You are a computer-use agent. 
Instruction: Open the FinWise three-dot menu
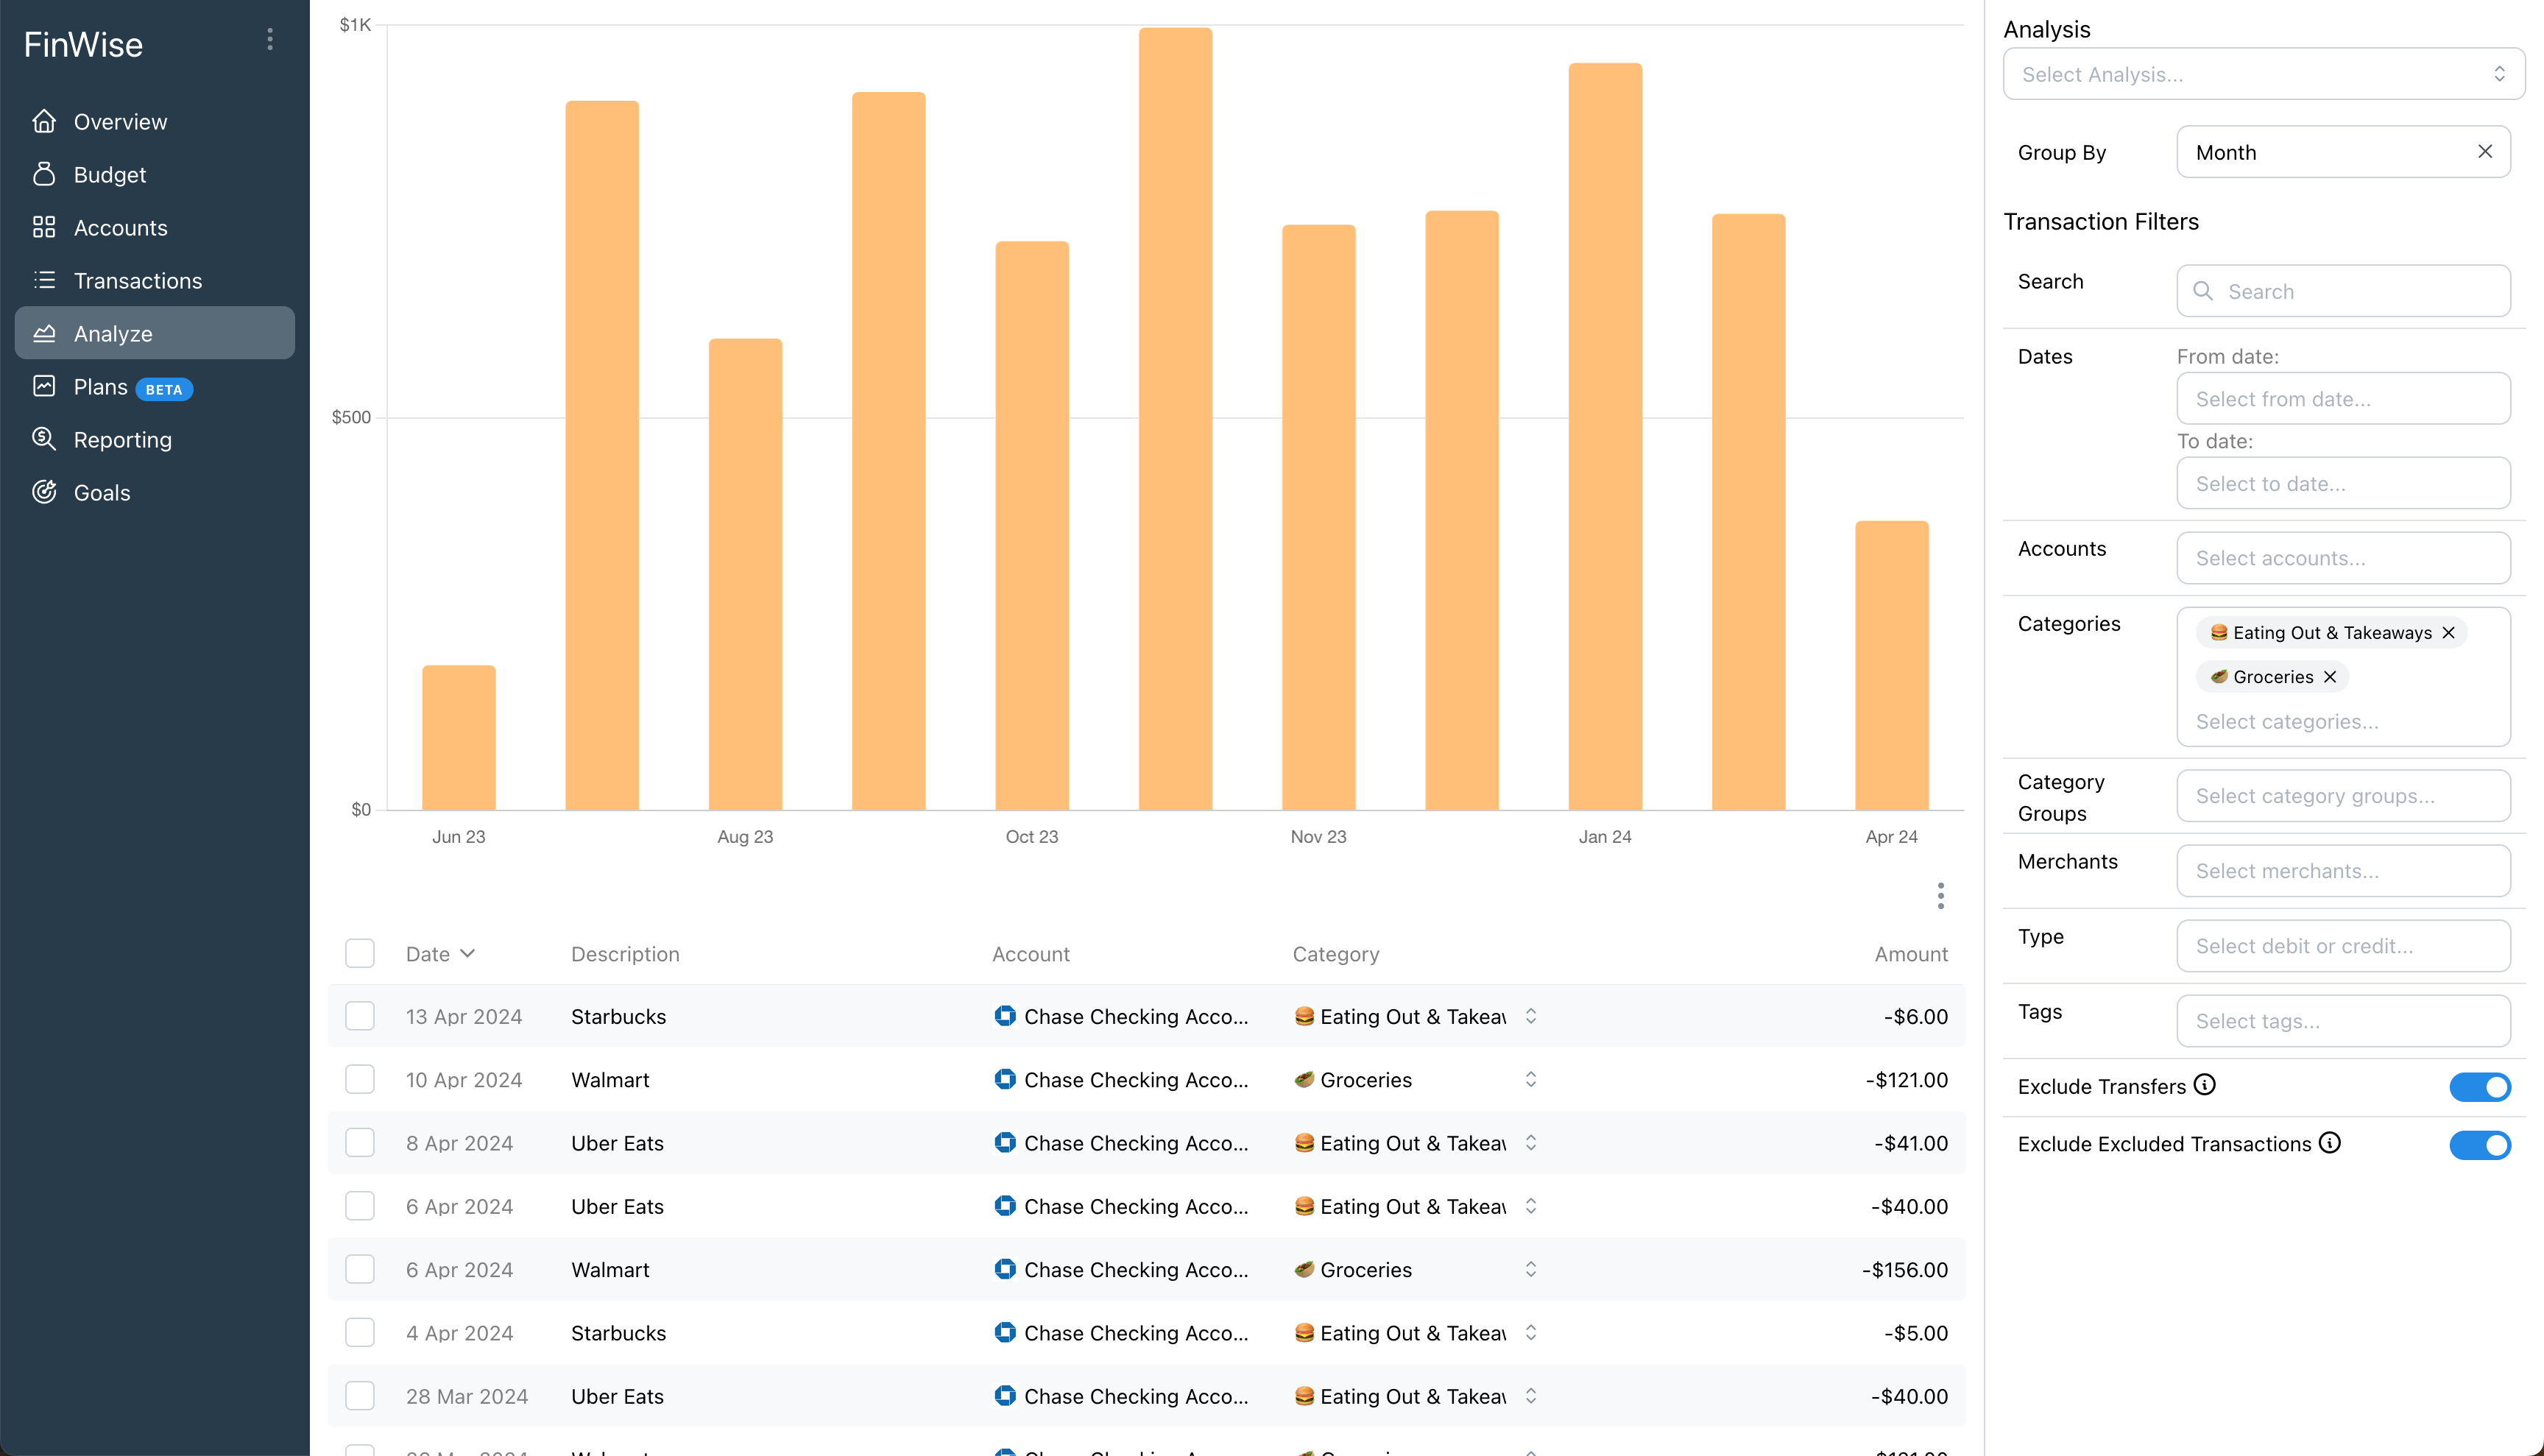270,39
